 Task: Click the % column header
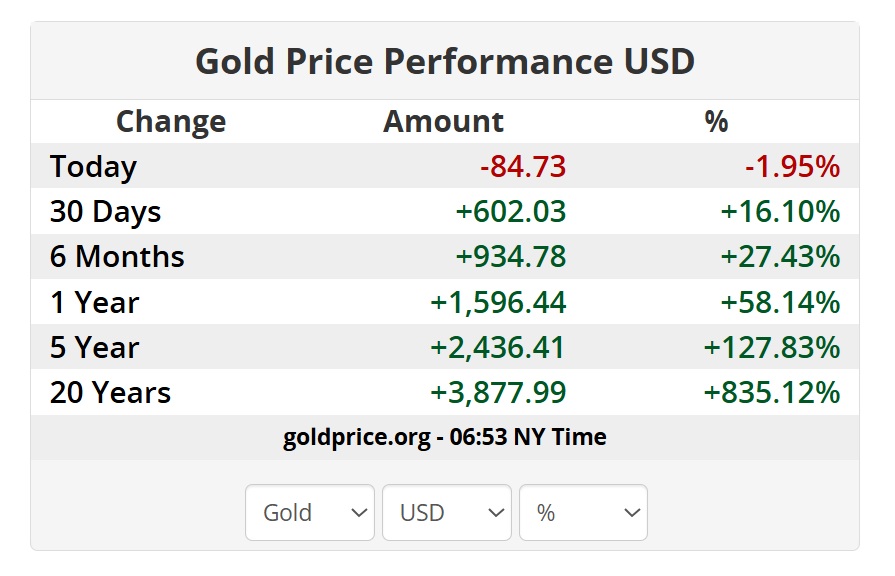tap(716, 122)
